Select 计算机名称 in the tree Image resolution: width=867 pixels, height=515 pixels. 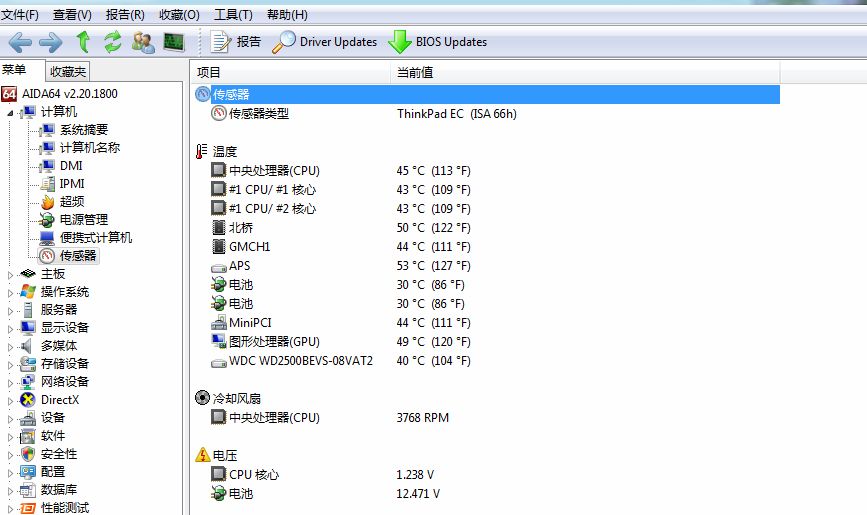pos(90,148)
